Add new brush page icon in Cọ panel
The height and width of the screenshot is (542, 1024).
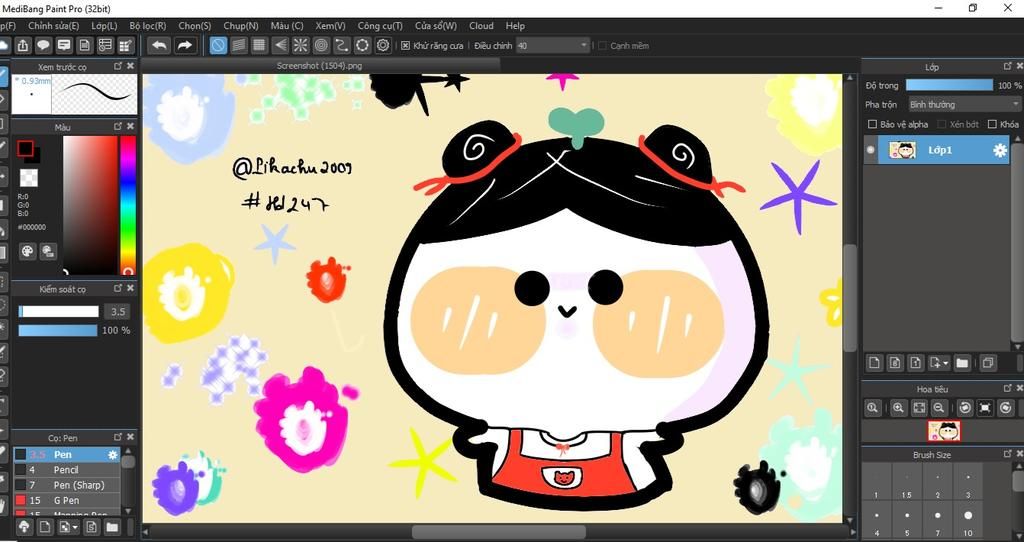coord(45,526)
